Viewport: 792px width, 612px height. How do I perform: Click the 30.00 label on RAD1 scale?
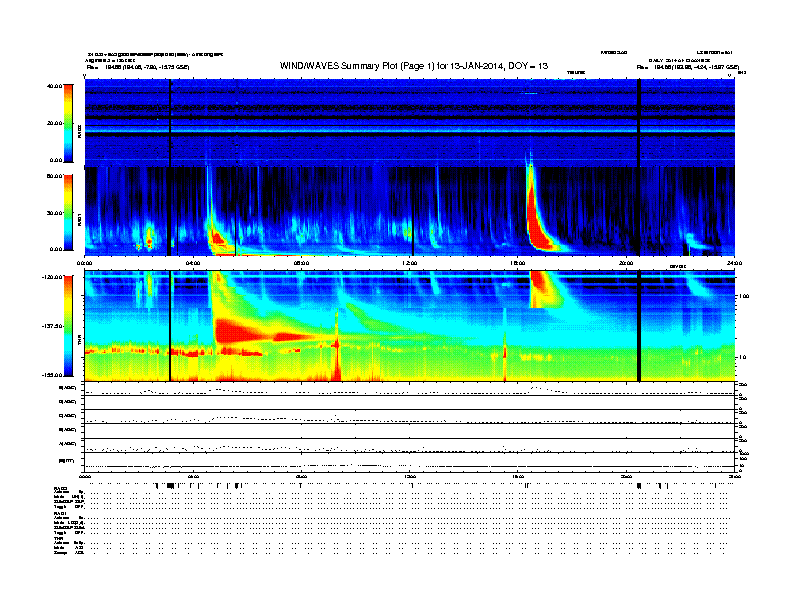(x=54, y=213)
